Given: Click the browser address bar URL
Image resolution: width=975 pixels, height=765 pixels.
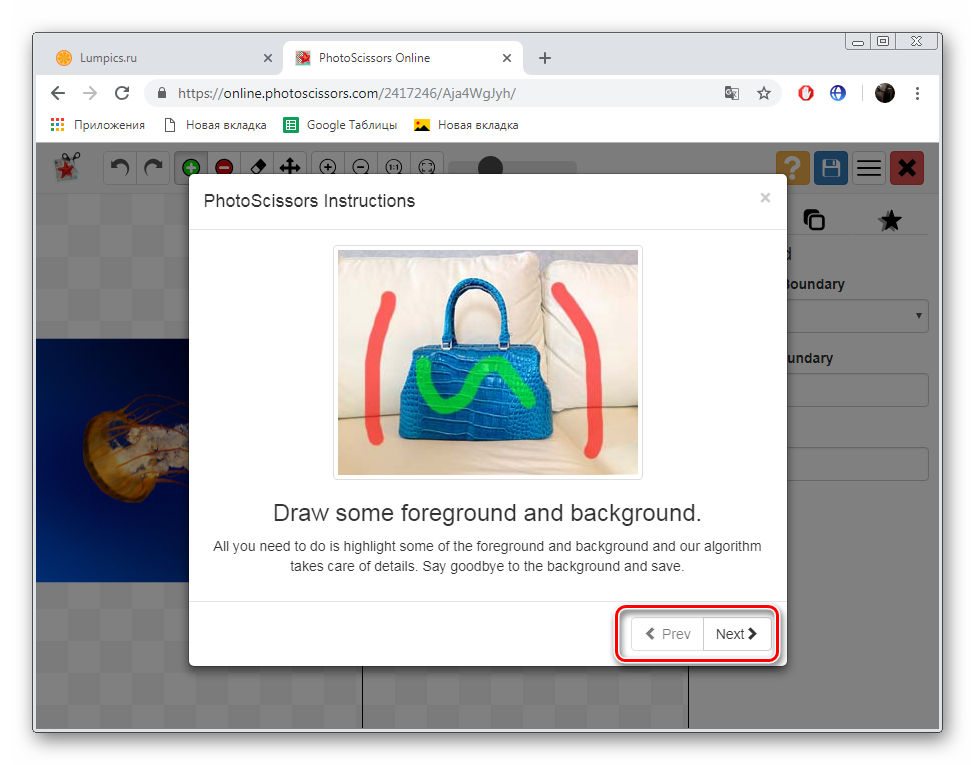Looking at the screenshot, I should 346,93.
